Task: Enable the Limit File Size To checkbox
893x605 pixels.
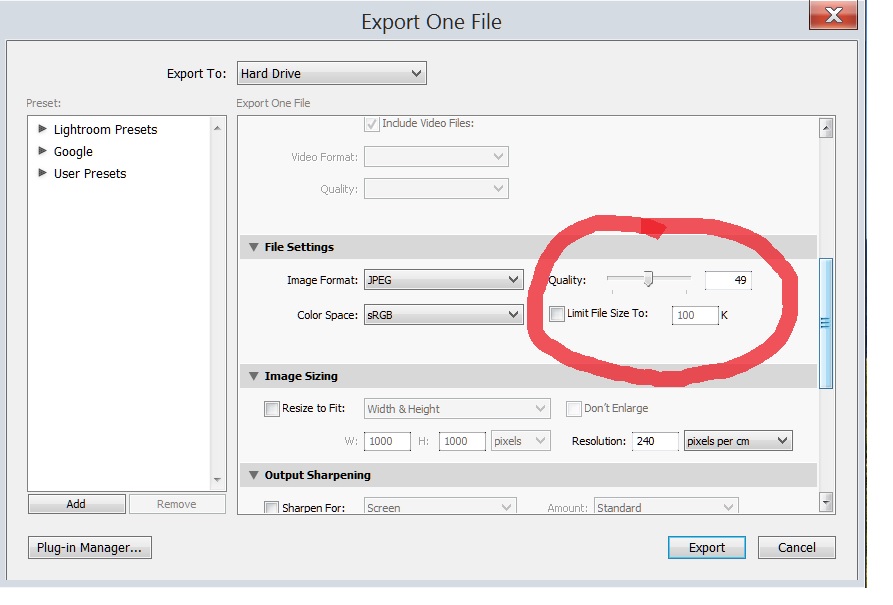Action: pos(557,314)
